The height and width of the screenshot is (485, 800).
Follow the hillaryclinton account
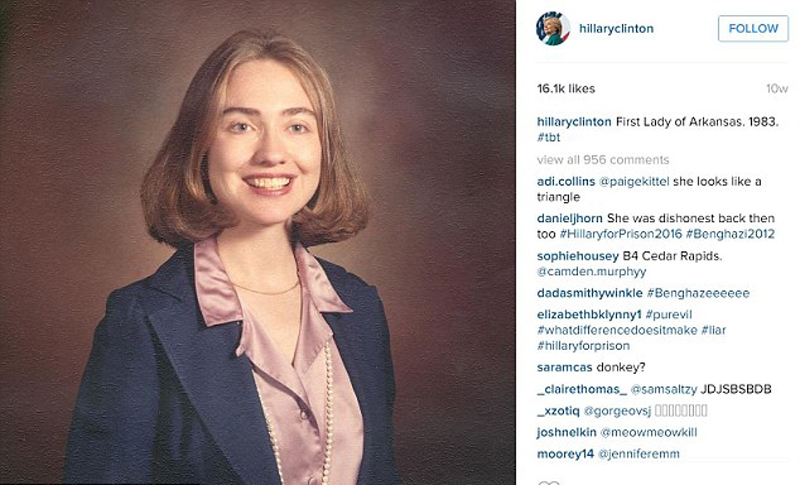753,29
